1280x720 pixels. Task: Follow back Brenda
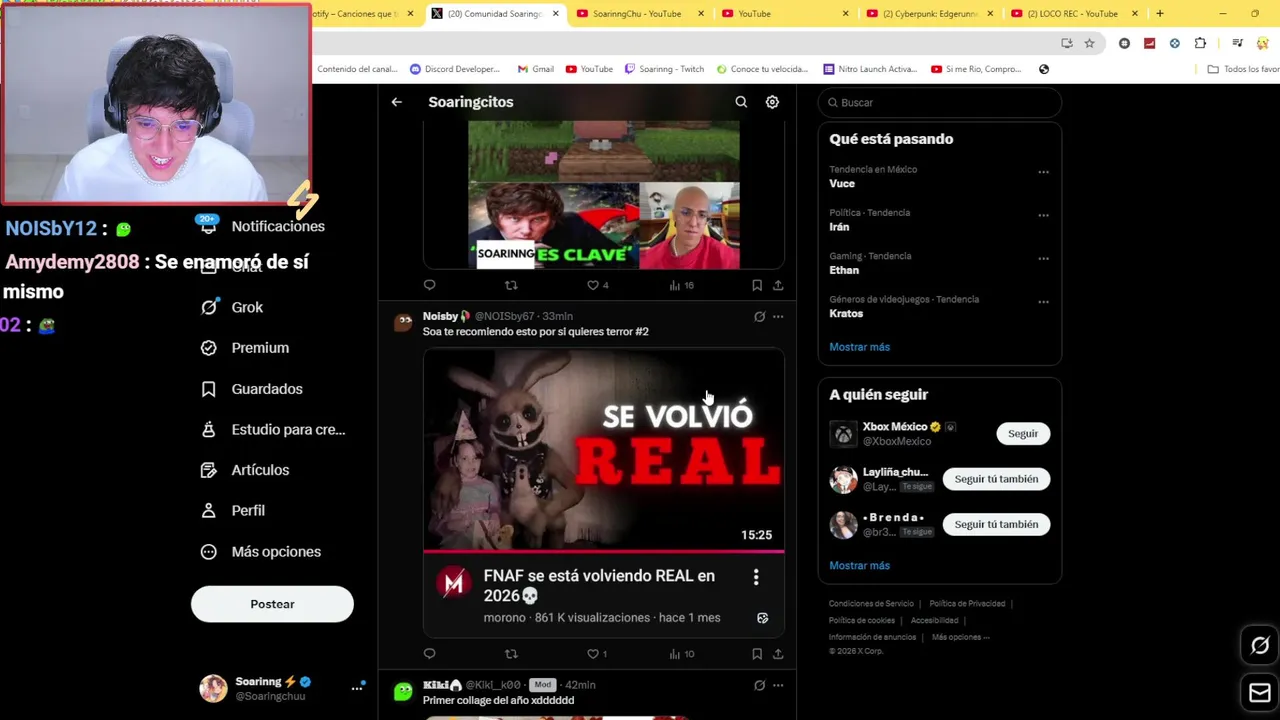[x=996, y=524]
